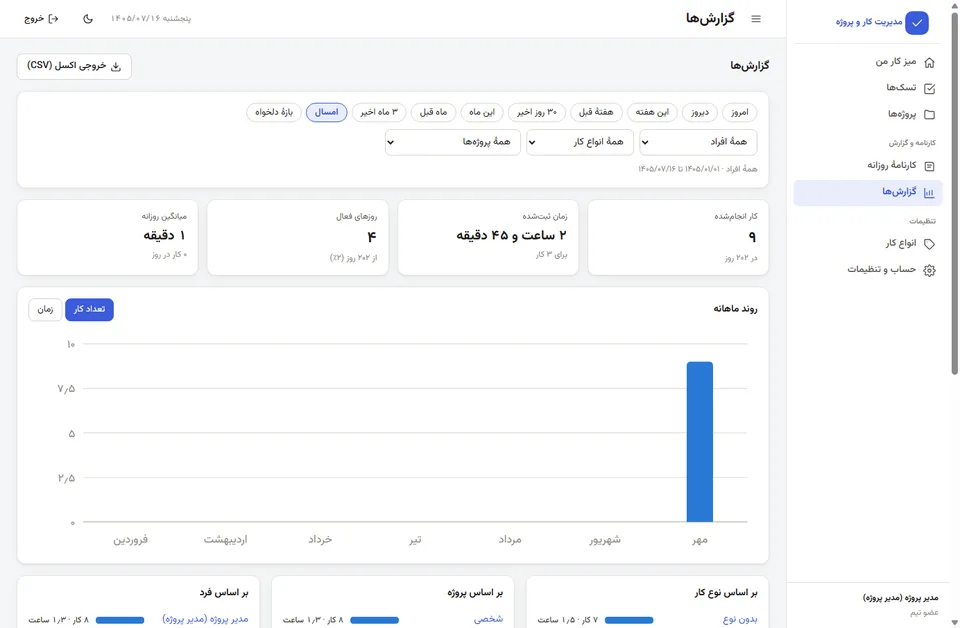Click the document icon beside کارنامهٔ روزانه
Screen dimensions: 960x628
pos(929,166)
